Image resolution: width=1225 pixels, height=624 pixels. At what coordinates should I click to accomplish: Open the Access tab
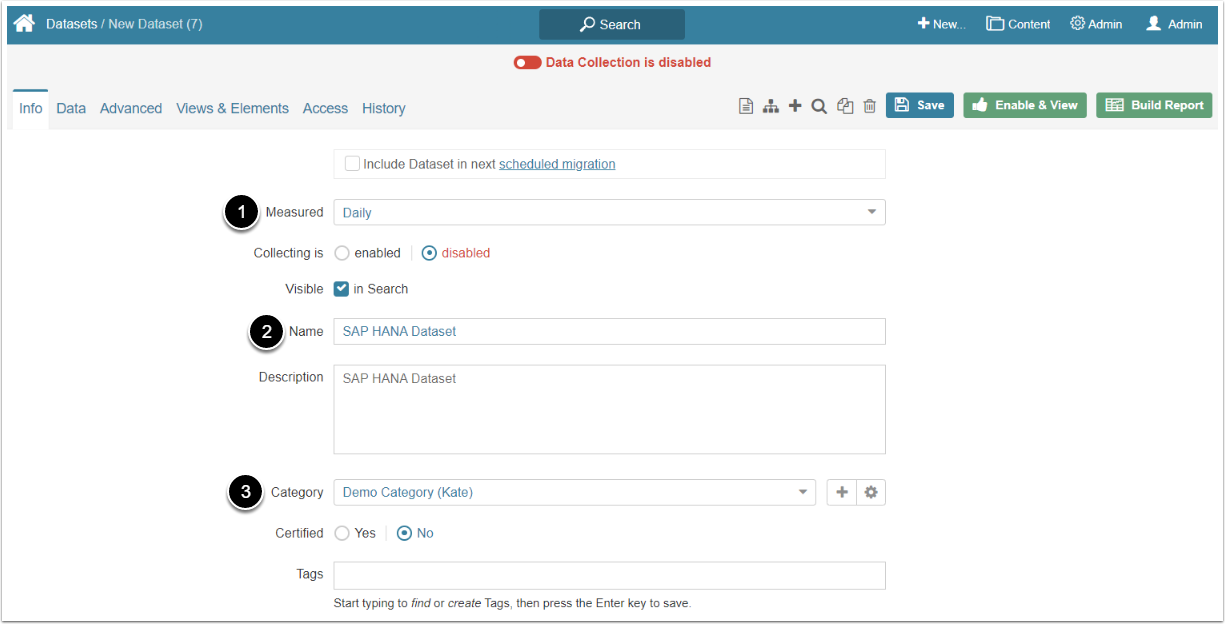tap(325, 108)
